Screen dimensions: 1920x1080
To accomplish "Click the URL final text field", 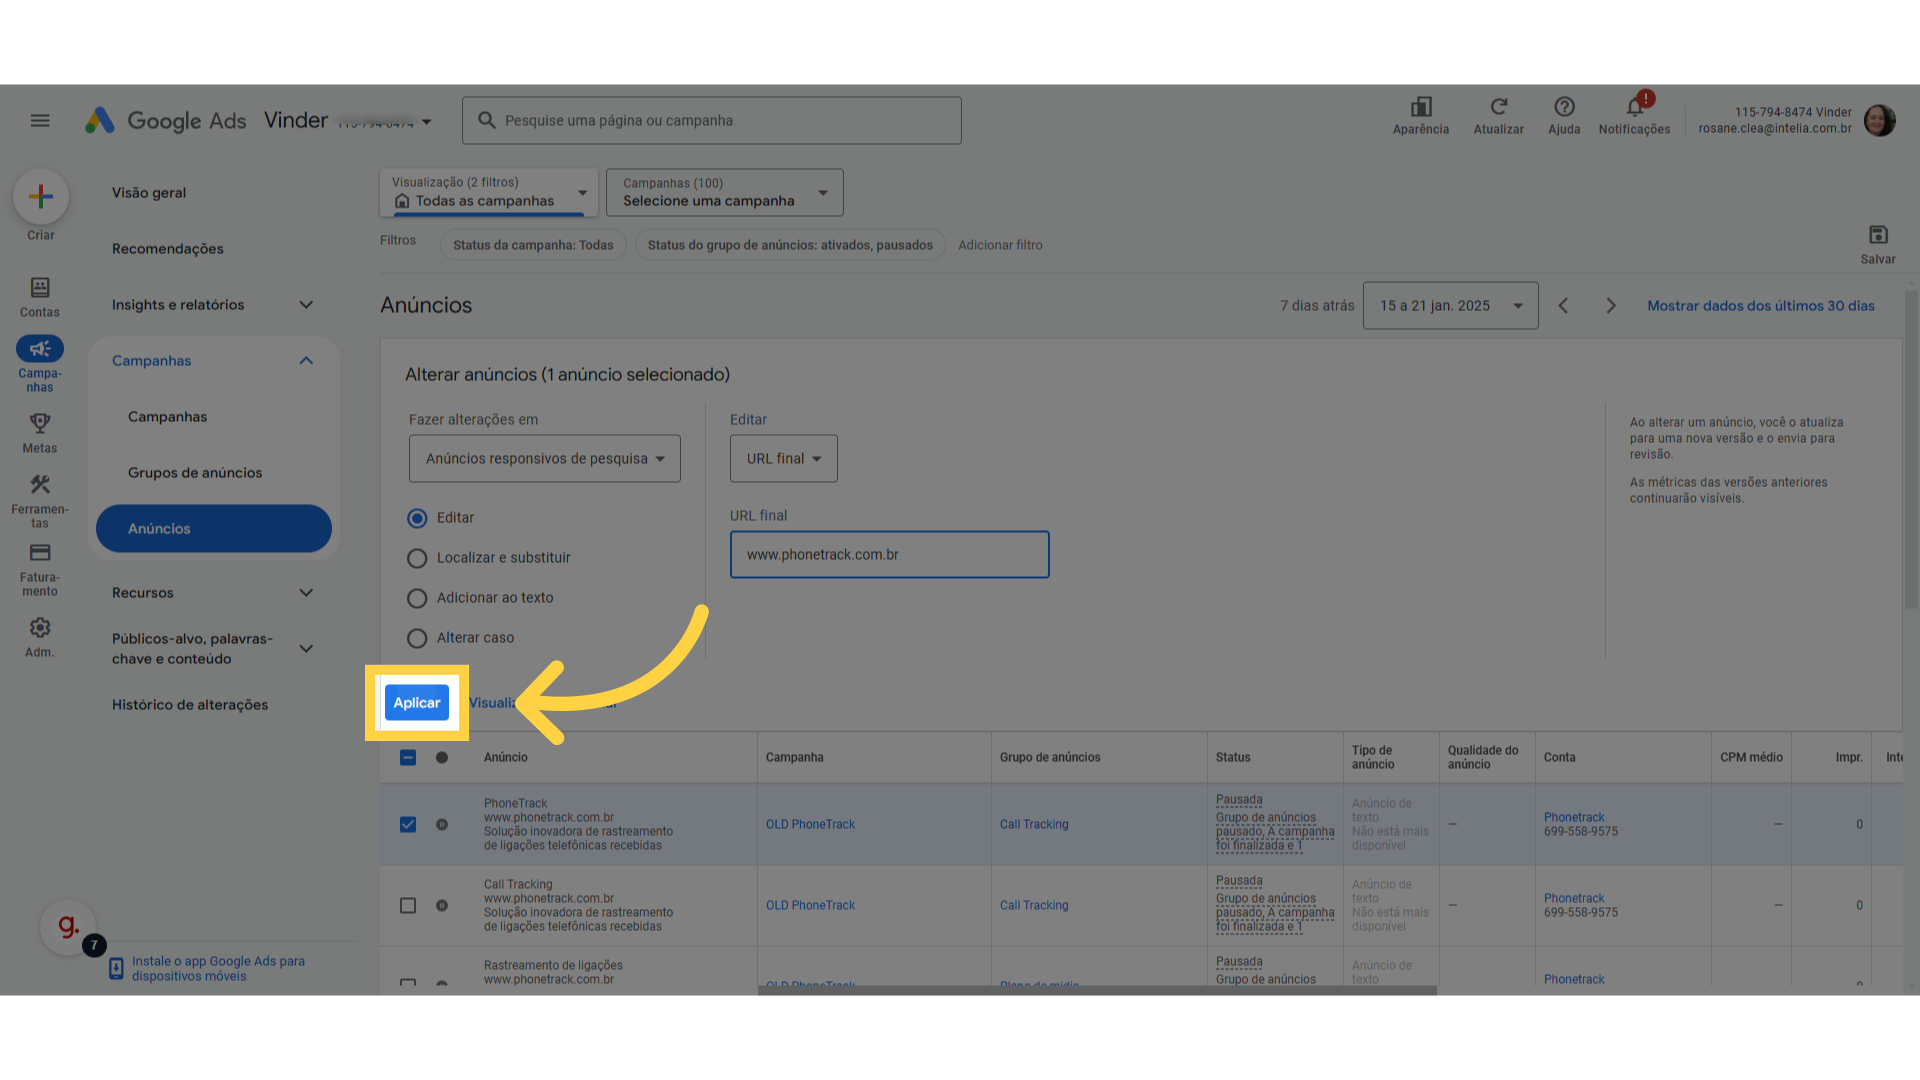I will [x=890, y=555].
